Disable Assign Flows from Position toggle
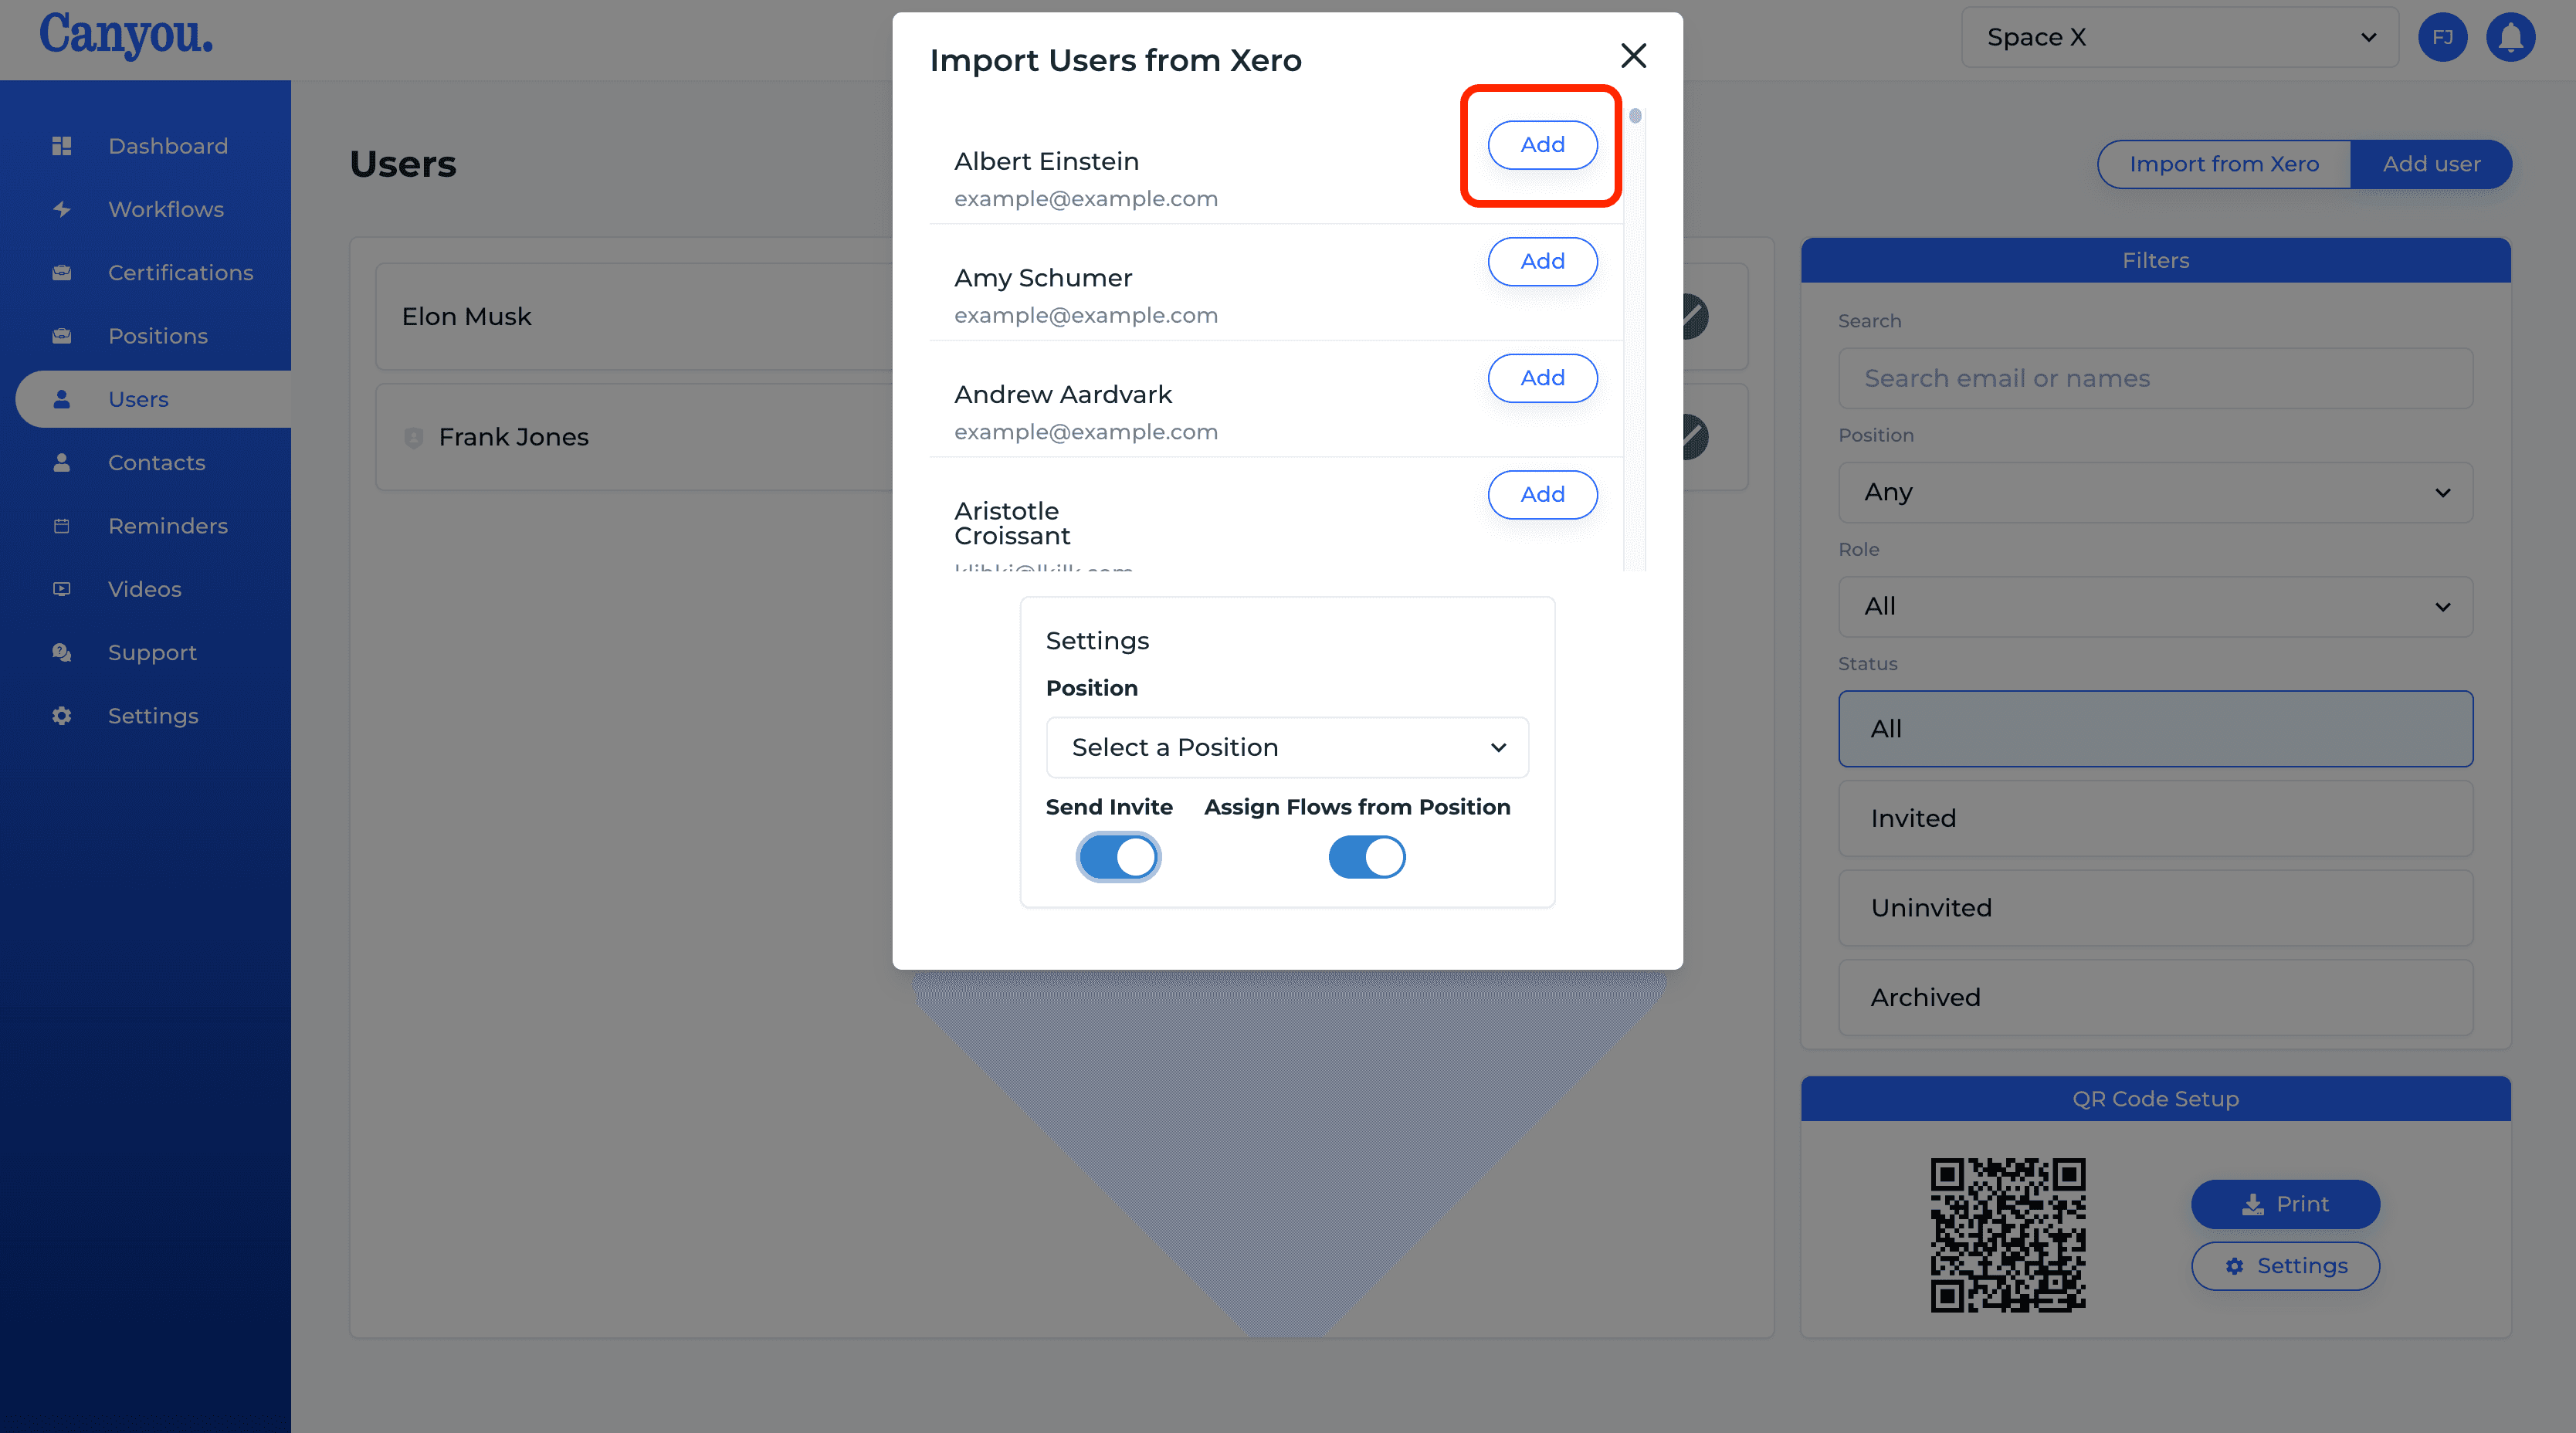Image resolution: width=2576 pixels, height=1433 pixels. [x=1368, y=858]
